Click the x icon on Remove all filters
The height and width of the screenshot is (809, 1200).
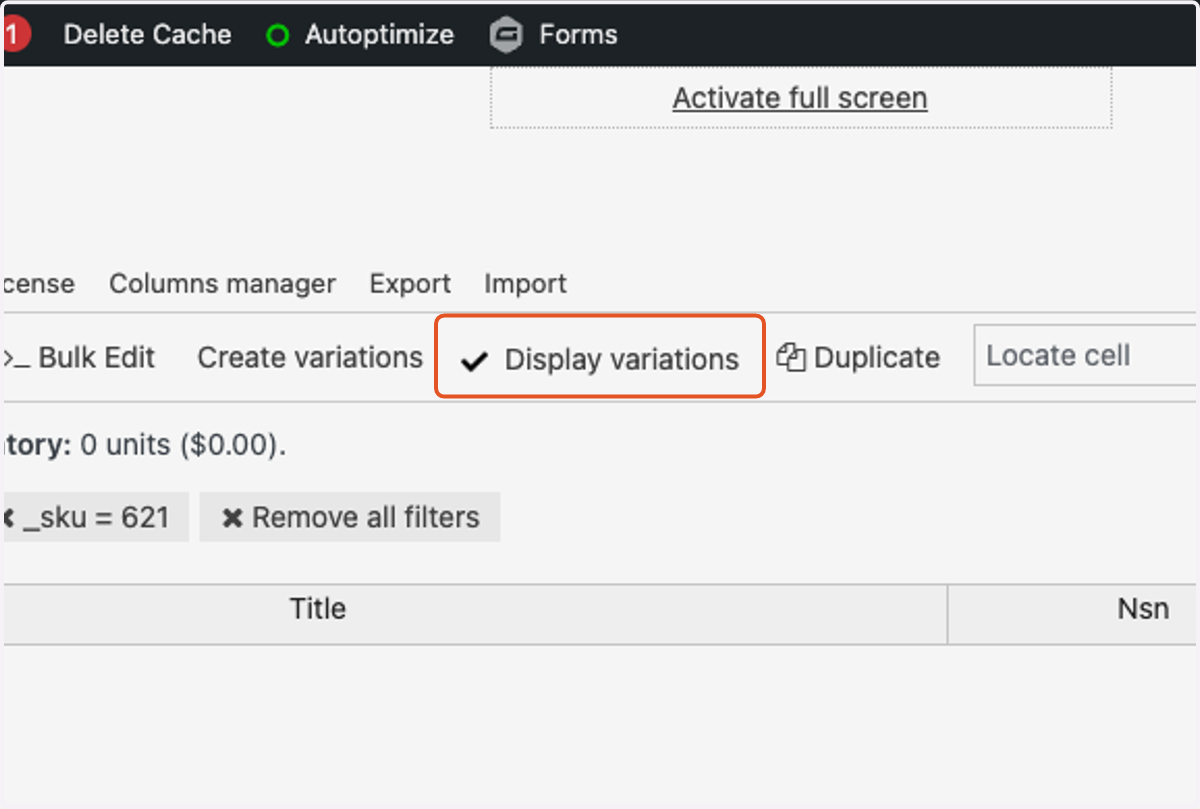232,518
